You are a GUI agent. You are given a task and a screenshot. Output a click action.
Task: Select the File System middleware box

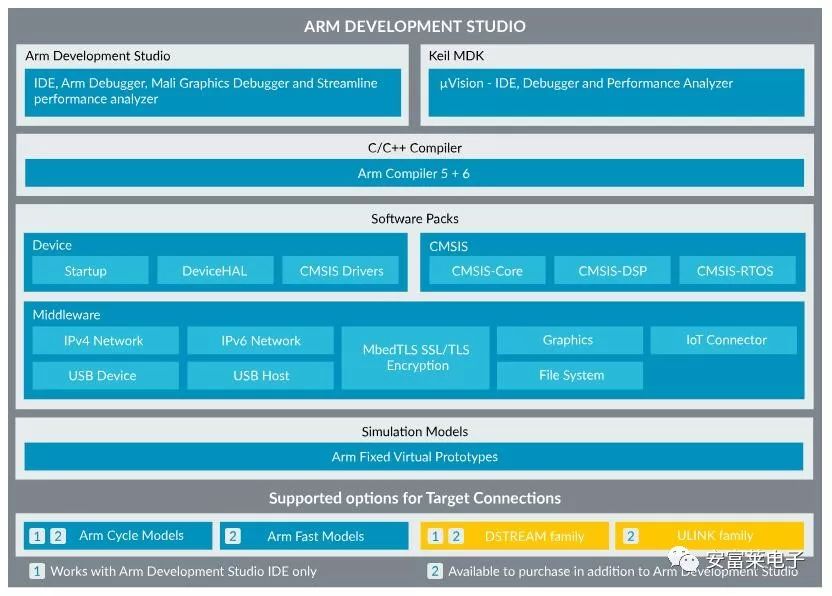coord(570,375)
